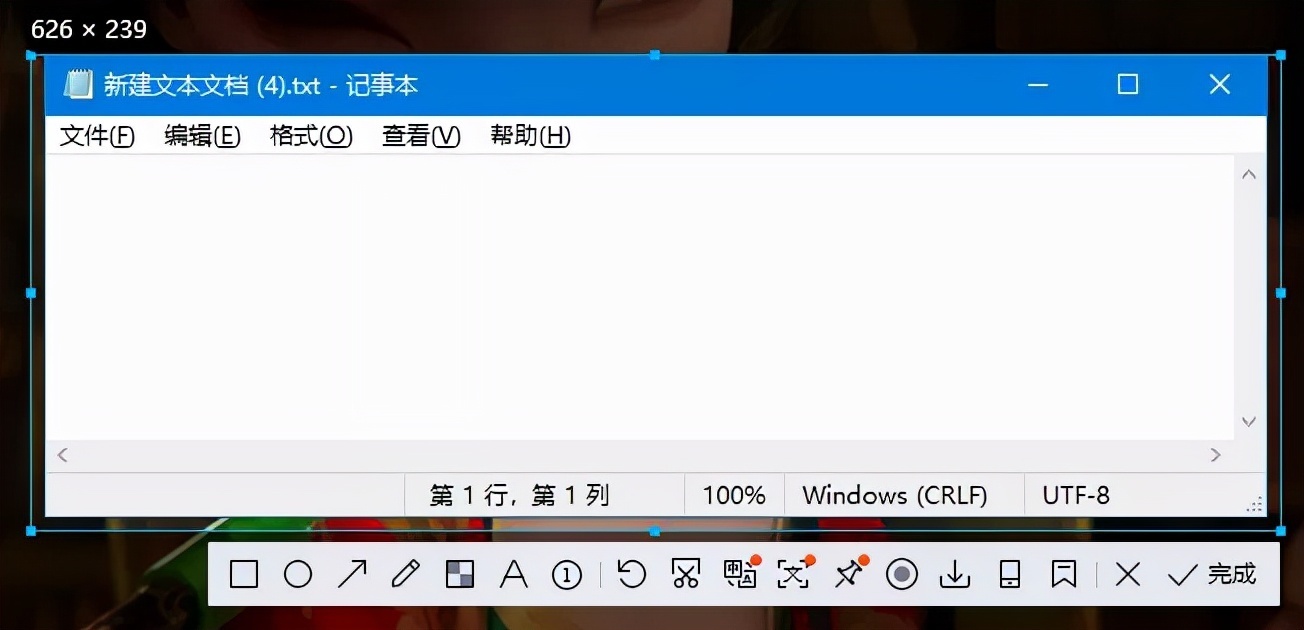Open the 文件(F) menu
The width and height of the screenshot is (1304, 630).
tap(97, 136)
